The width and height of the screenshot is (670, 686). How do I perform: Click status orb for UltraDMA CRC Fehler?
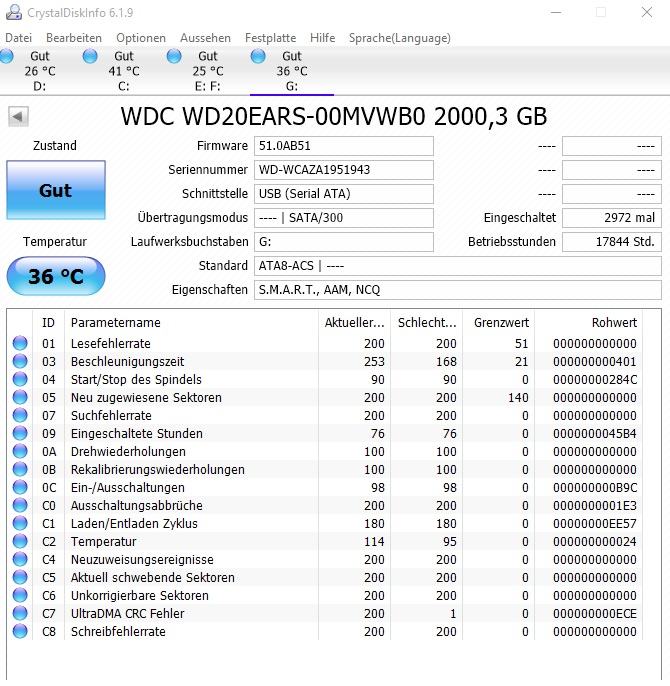pos(20,613)
